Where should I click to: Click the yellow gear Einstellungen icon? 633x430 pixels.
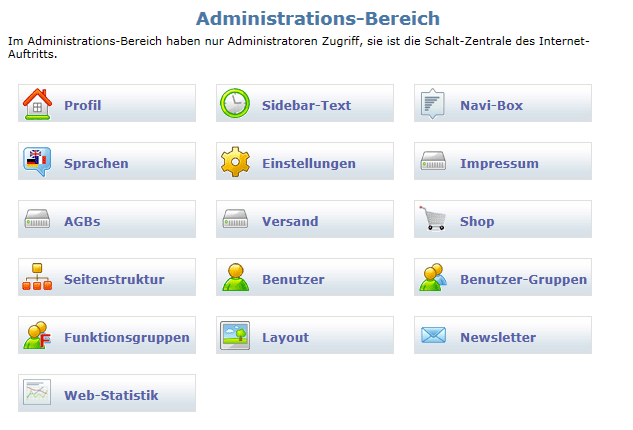pos(235,162)
